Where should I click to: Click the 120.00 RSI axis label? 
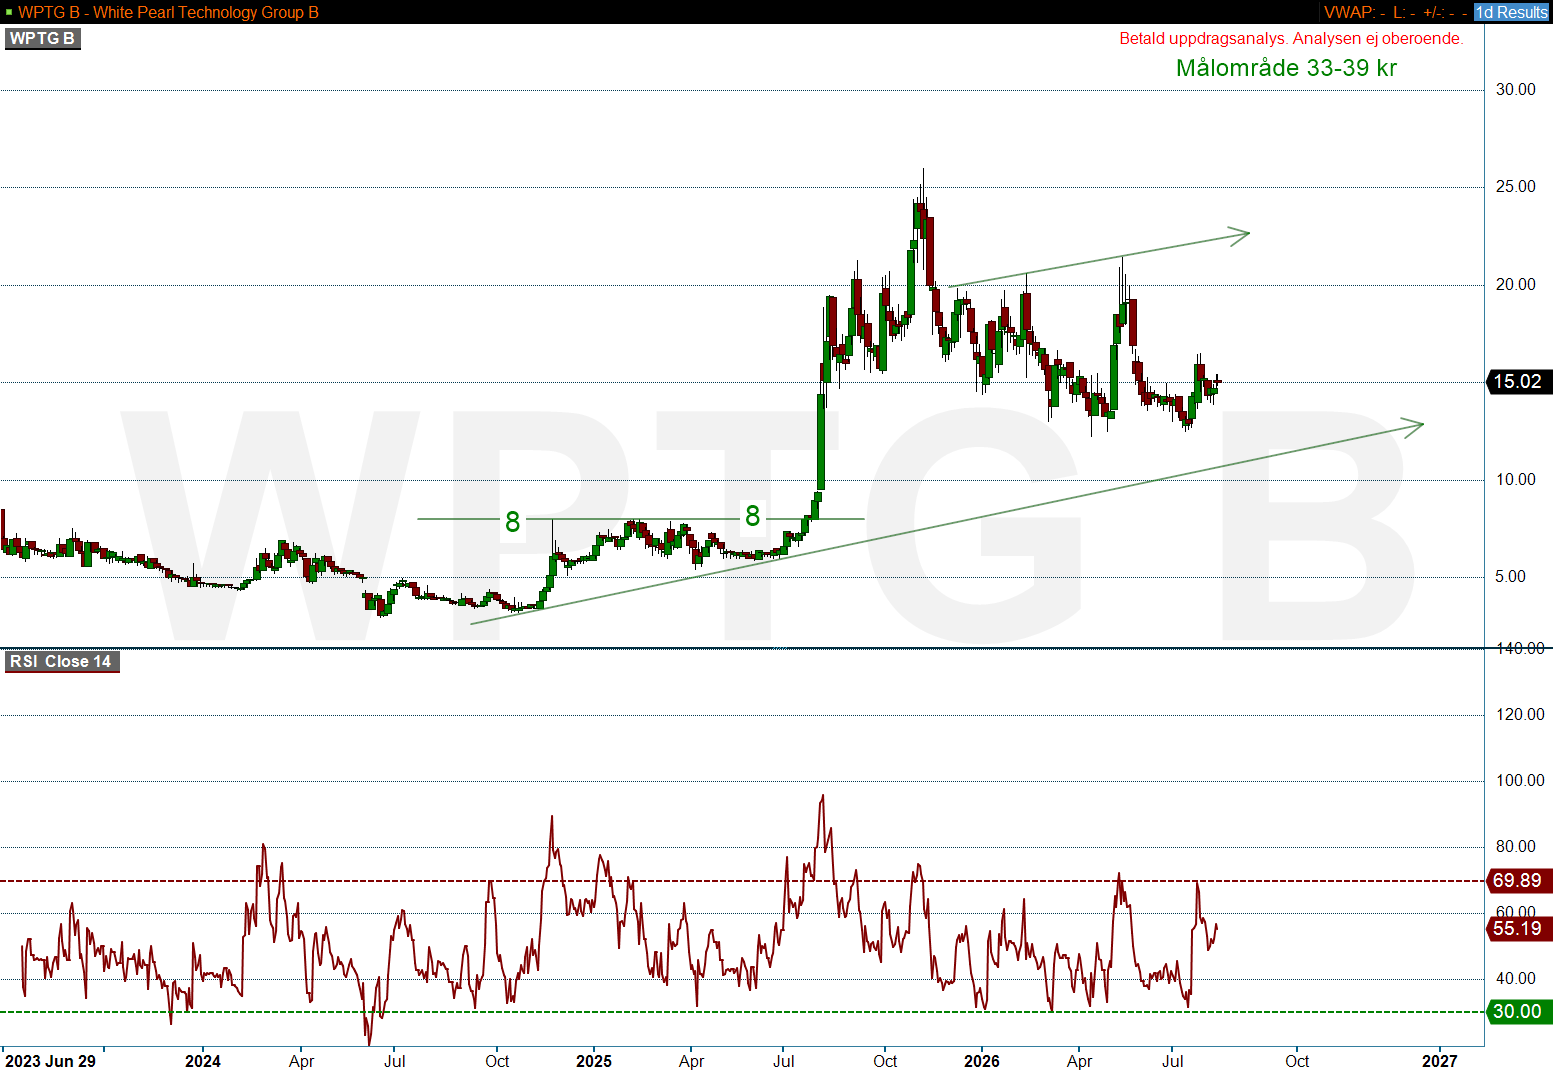tap(1520, 715)
